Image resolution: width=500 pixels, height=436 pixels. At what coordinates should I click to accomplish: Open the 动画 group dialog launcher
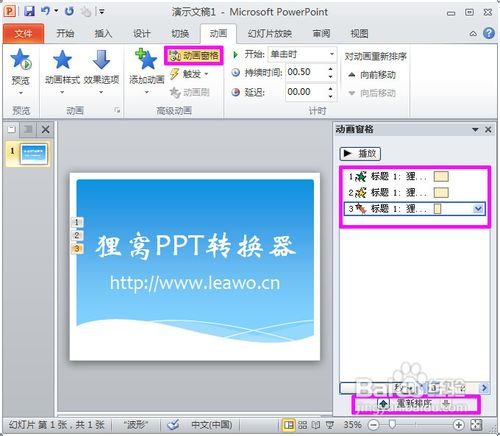click(117, 110)
